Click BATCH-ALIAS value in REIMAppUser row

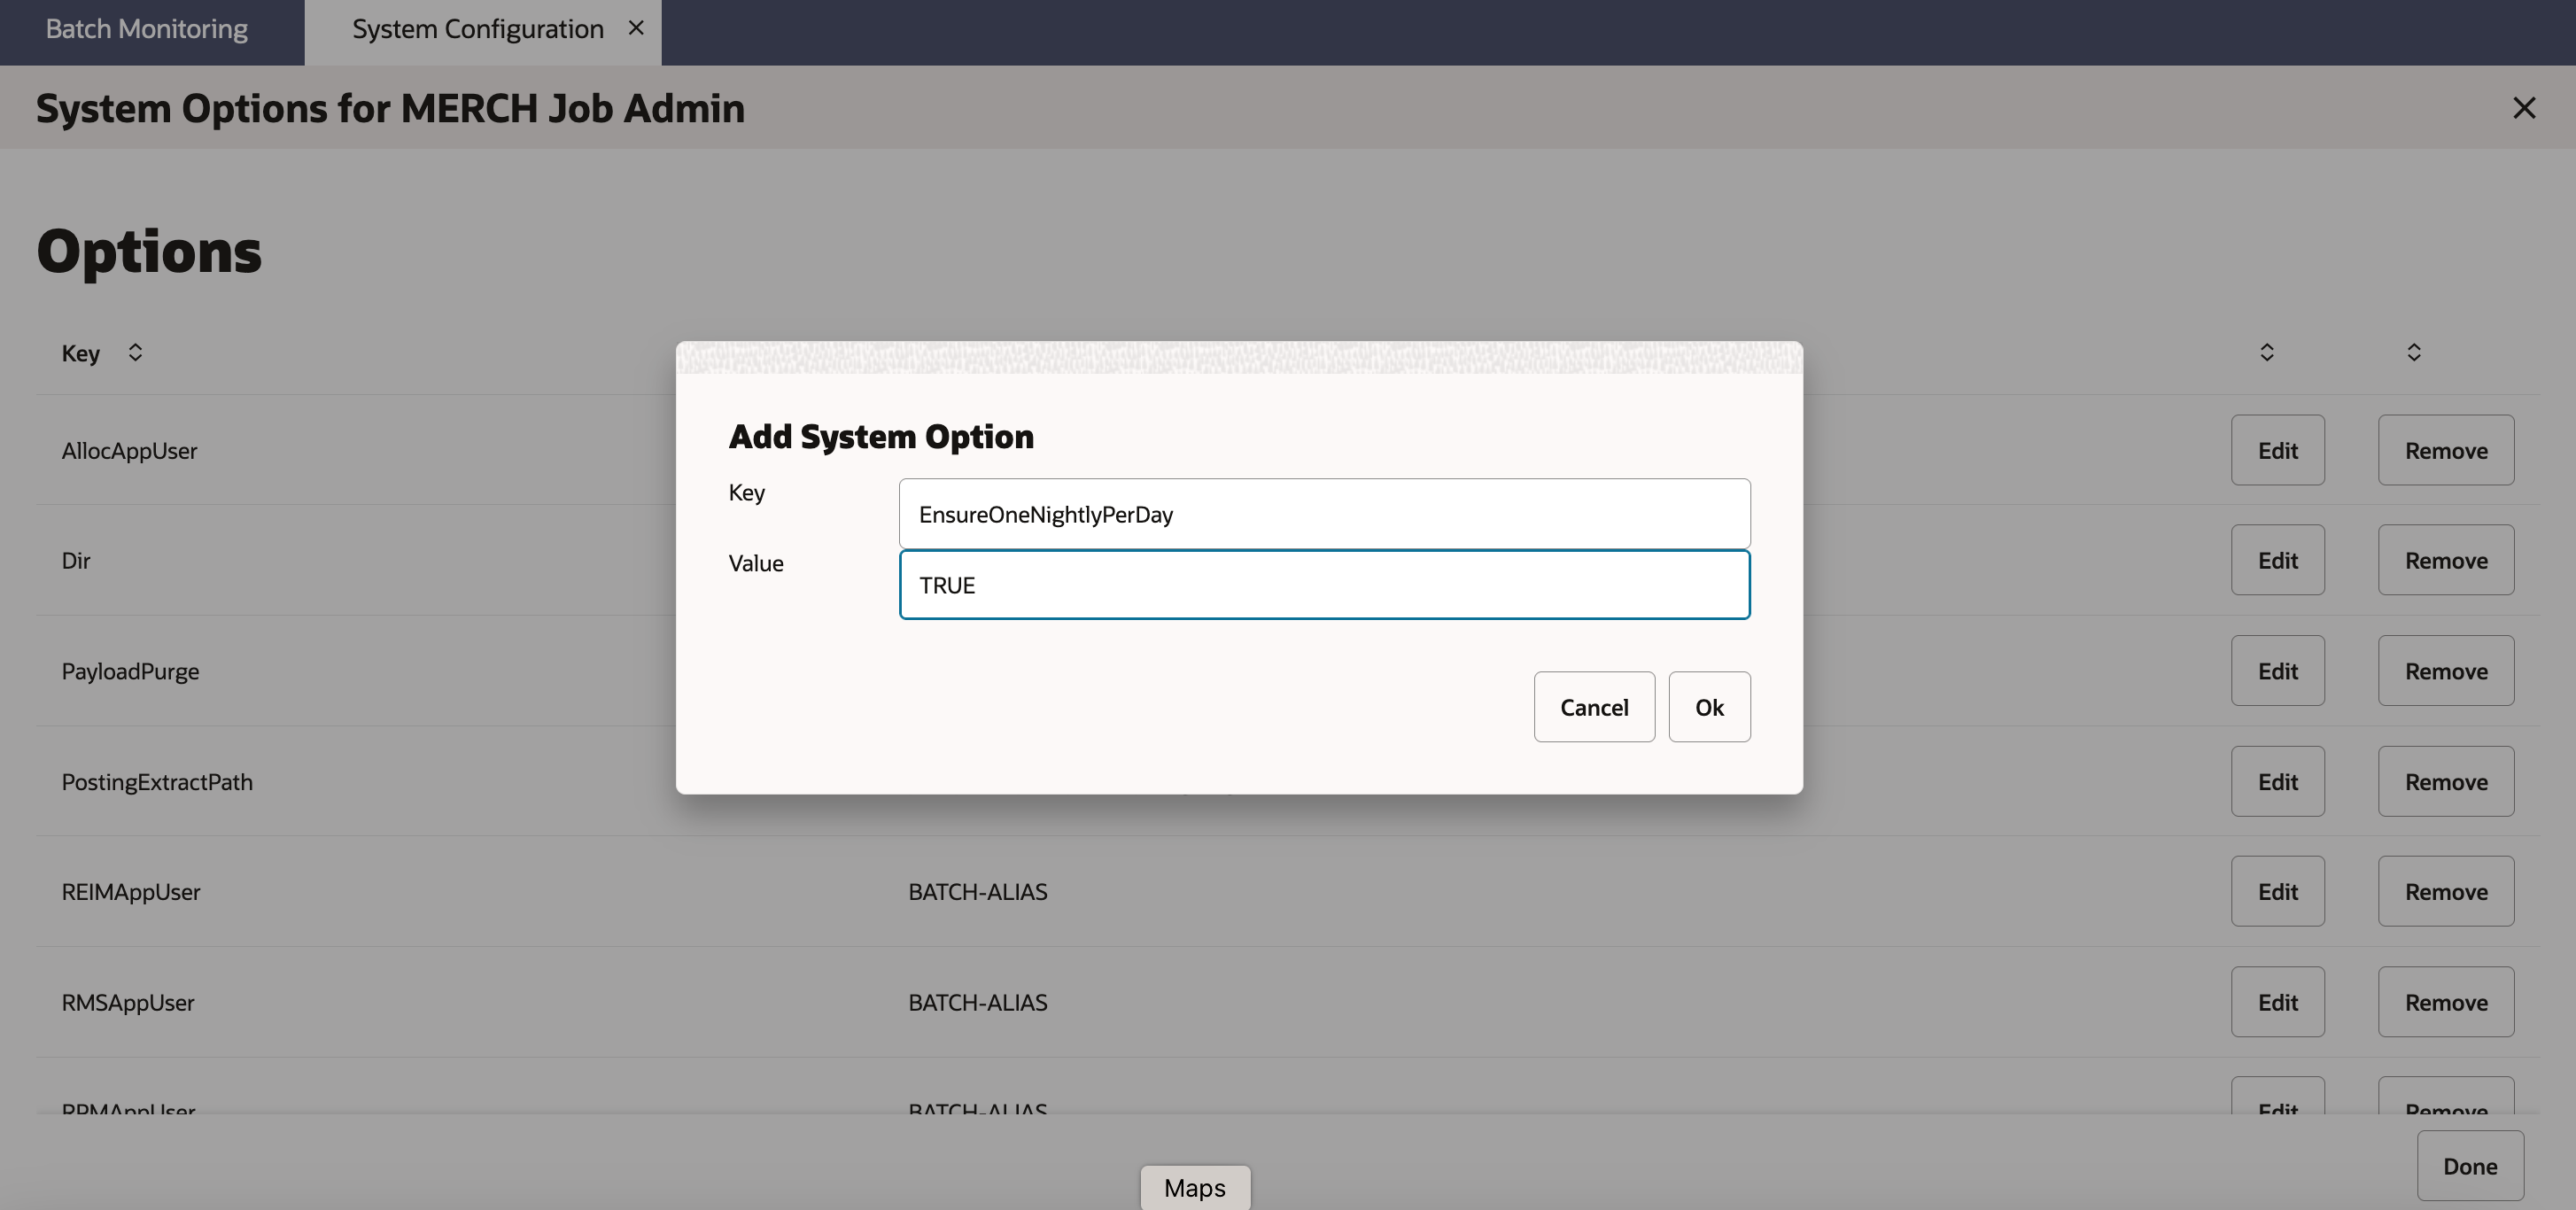[x=978, y=892]
